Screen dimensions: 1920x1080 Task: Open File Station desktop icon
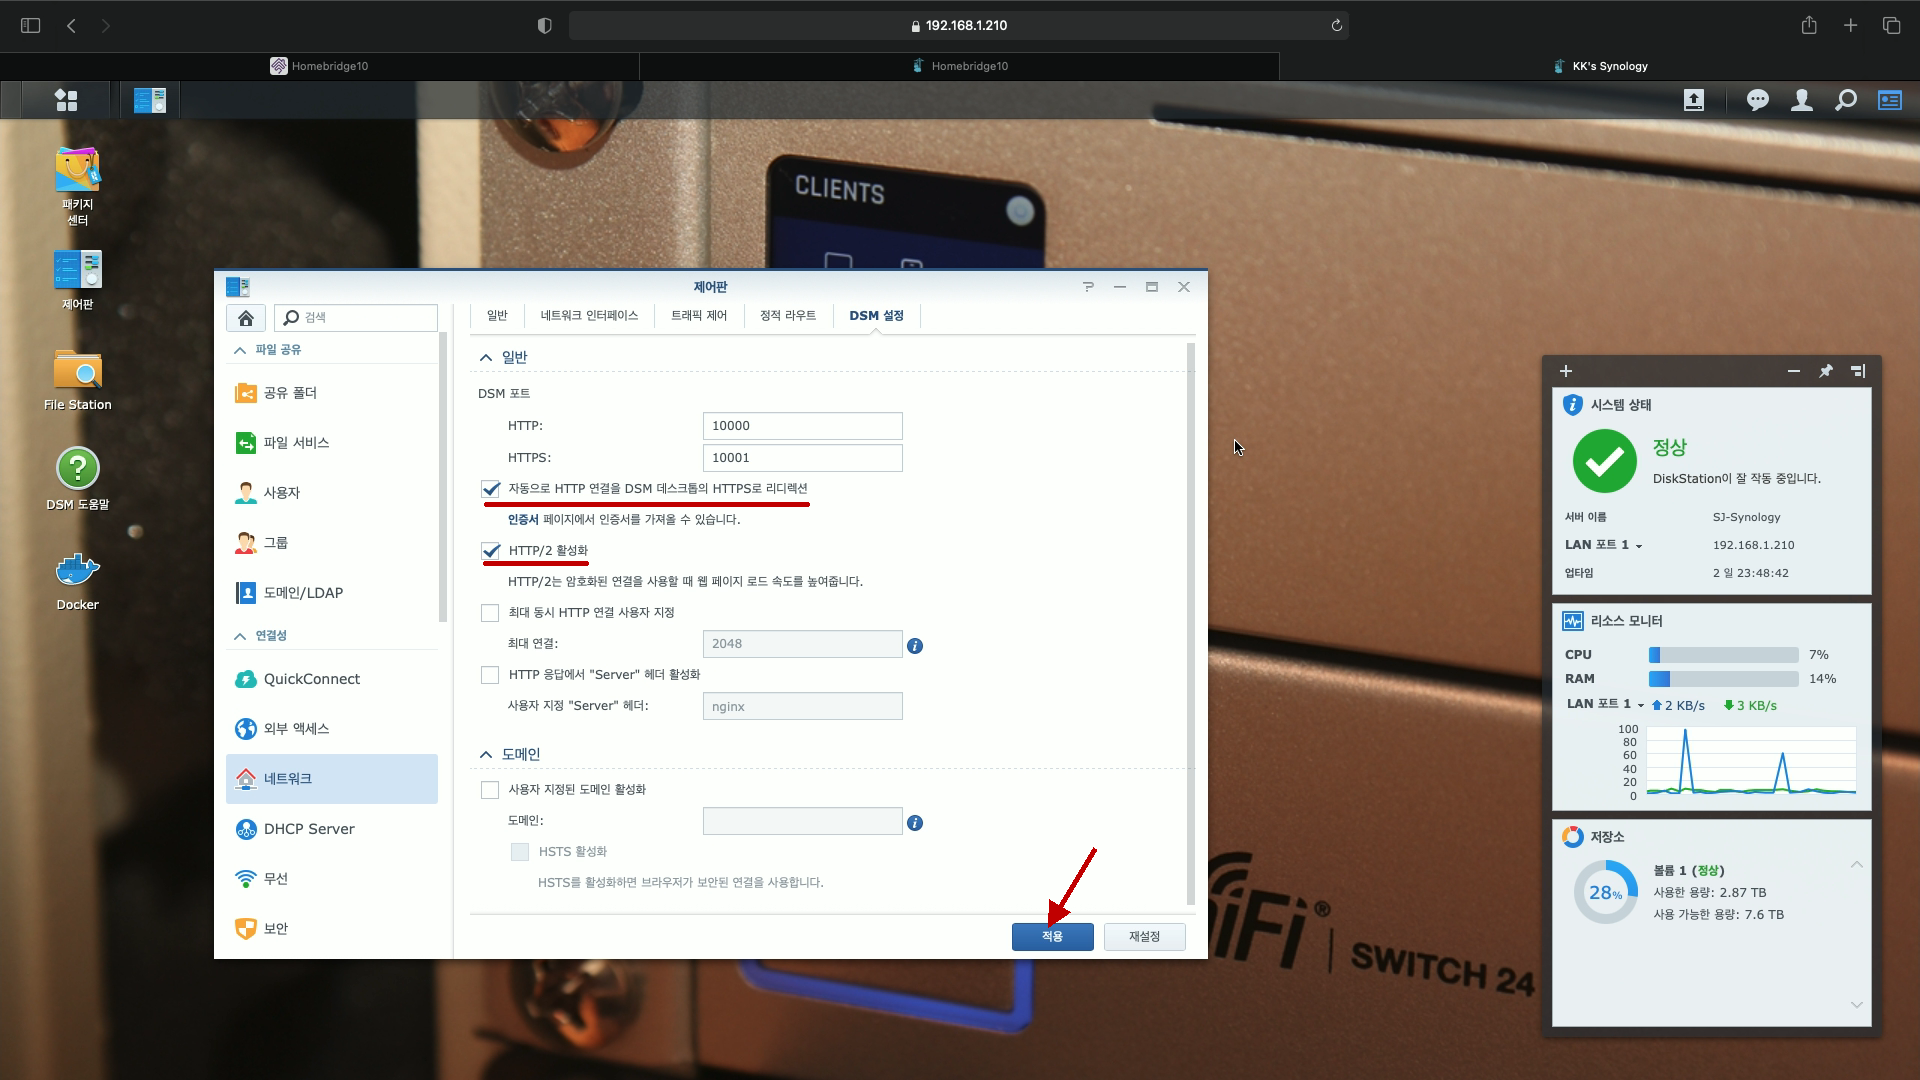click(x=77, y=371)
